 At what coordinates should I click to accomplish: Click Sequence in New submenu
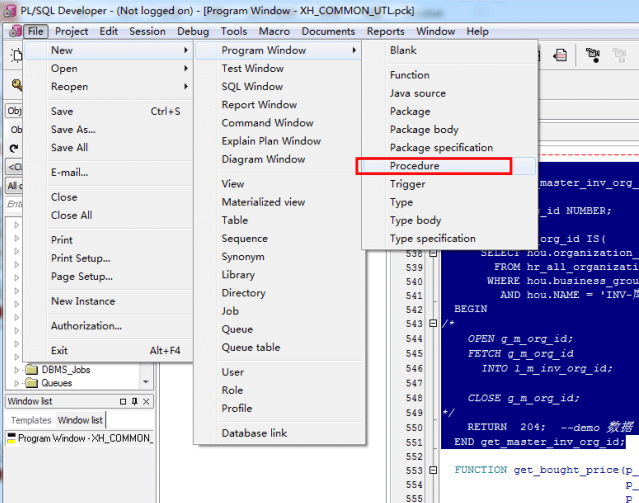coord(278,238)
